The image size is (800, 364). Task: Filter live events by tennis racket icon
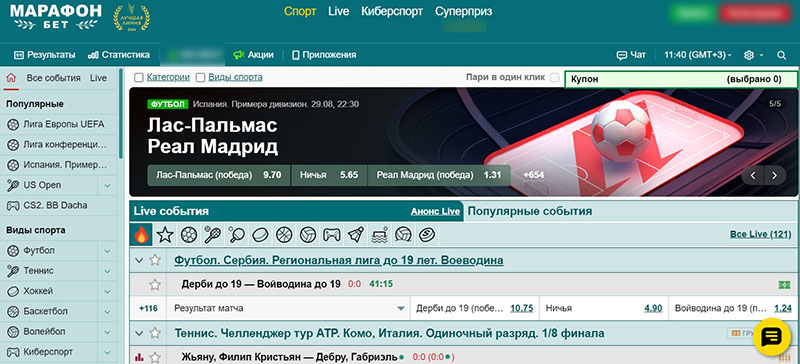tap(212, 235)
